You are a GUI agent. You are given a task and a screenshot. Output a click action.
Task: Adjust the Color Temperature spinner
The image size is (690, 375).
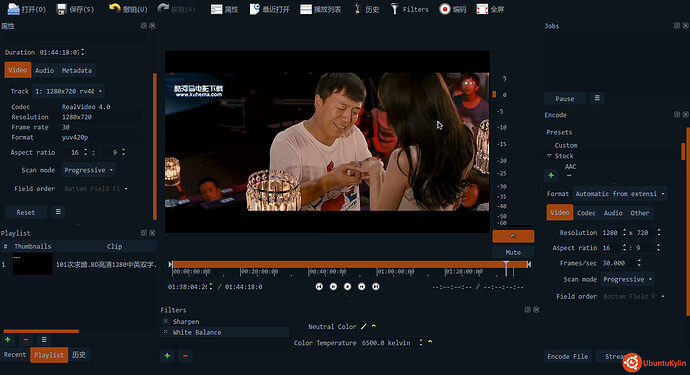[x=421, y=342]
